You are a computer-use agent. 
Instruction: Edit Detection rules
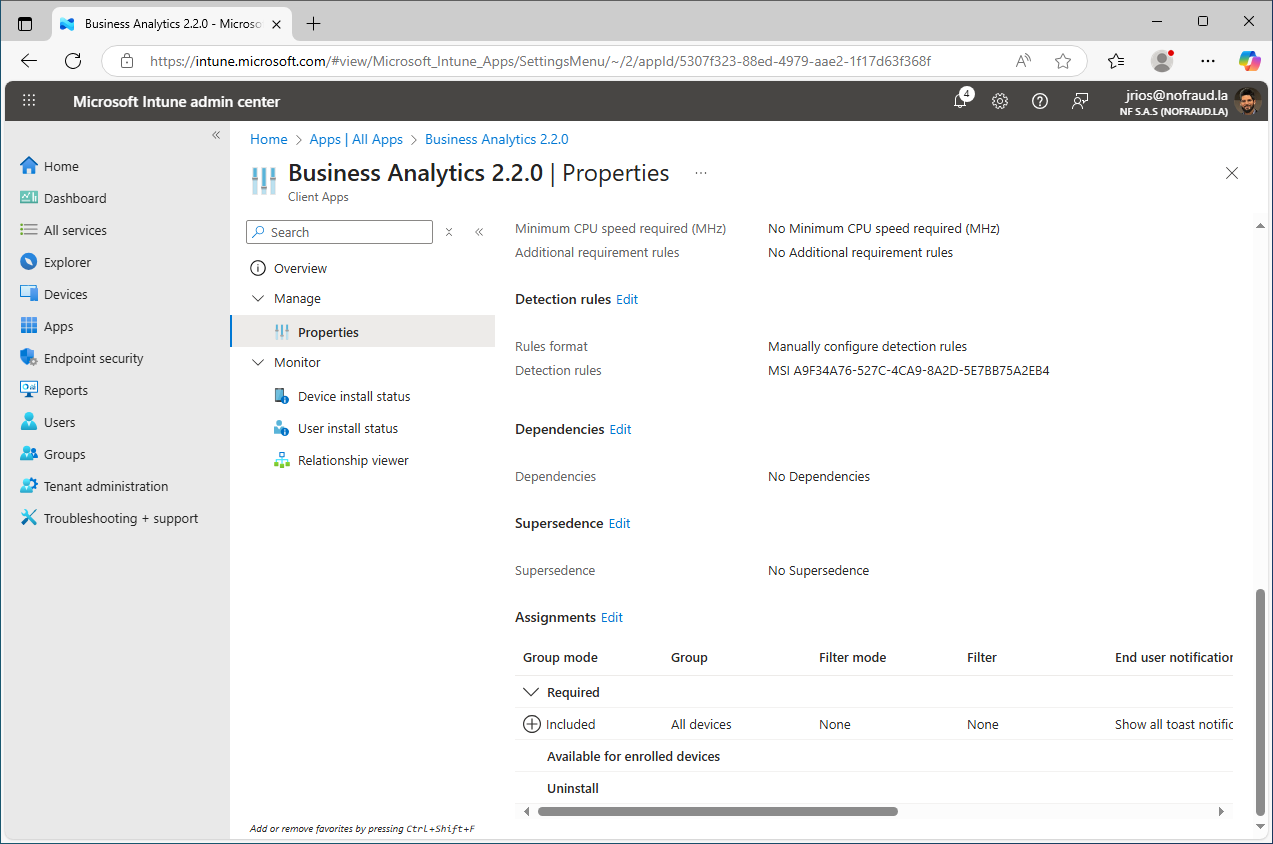coord(627,299)
